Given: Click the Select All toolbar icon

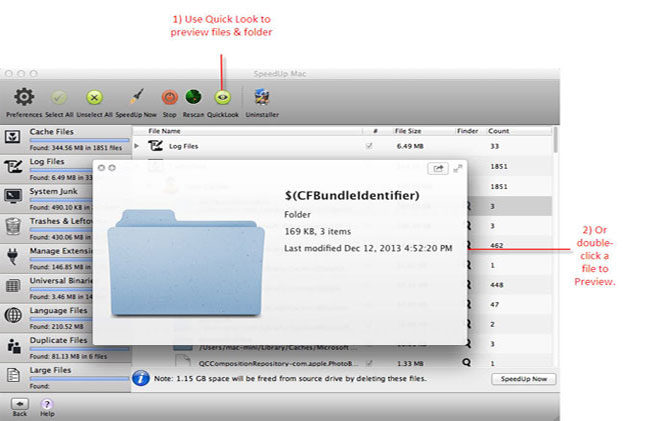Looking at the screenshot, I should (x=59, y=98).
